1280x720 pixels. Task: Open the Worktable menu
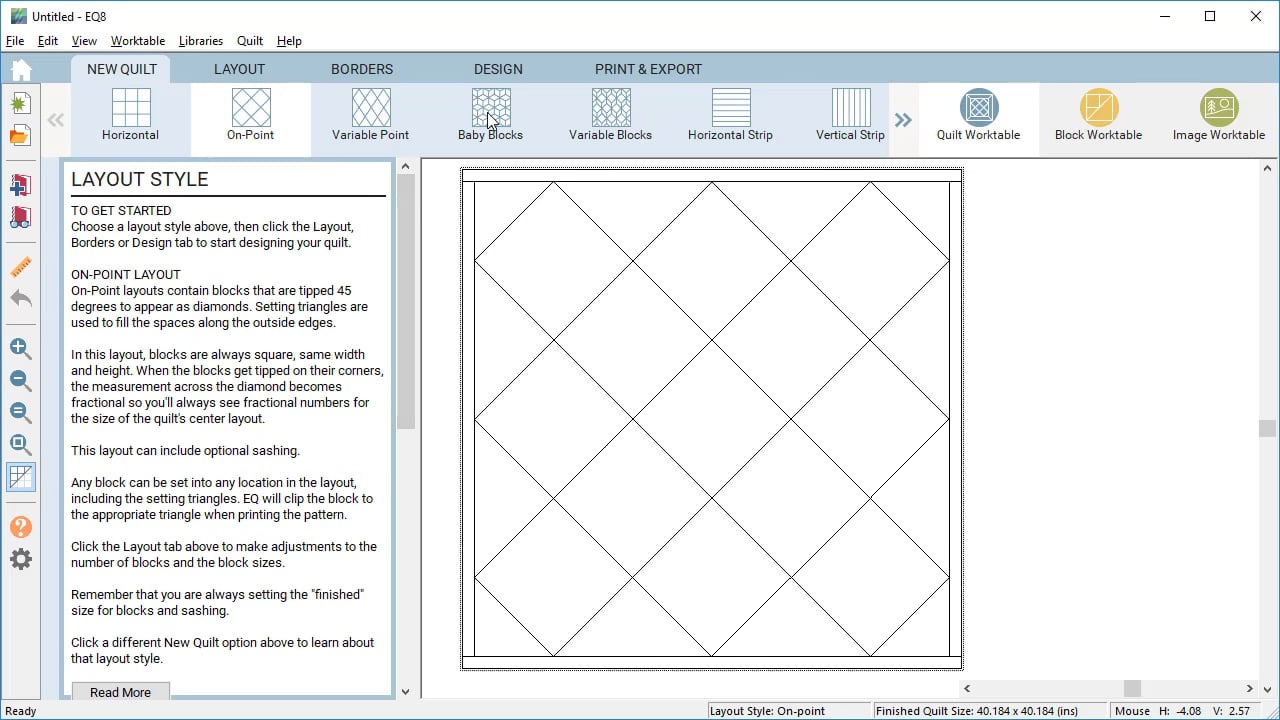(x=138, y=41)
